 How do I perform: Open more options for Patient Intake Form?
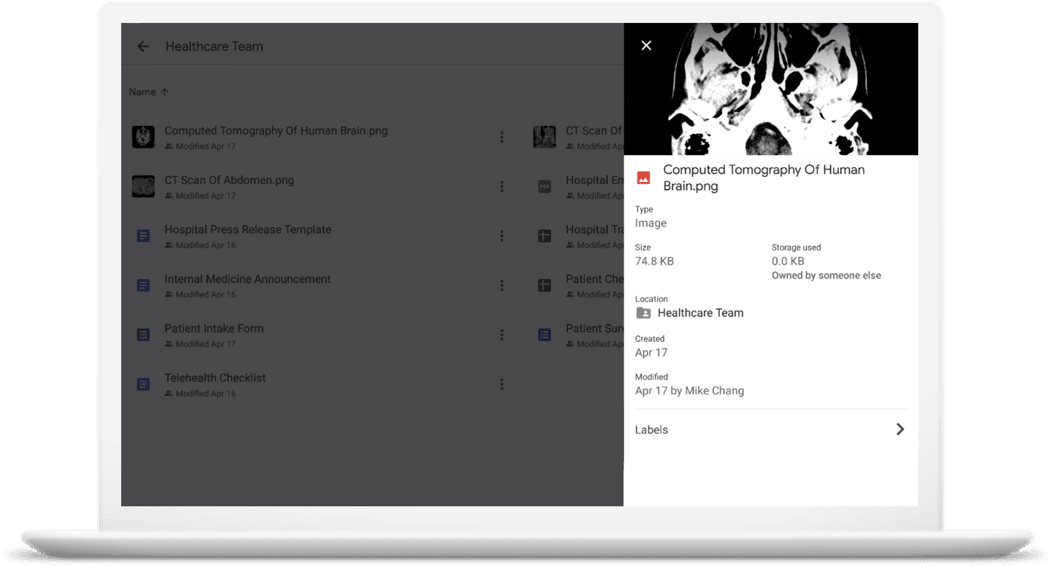click(x=502, y=335)
